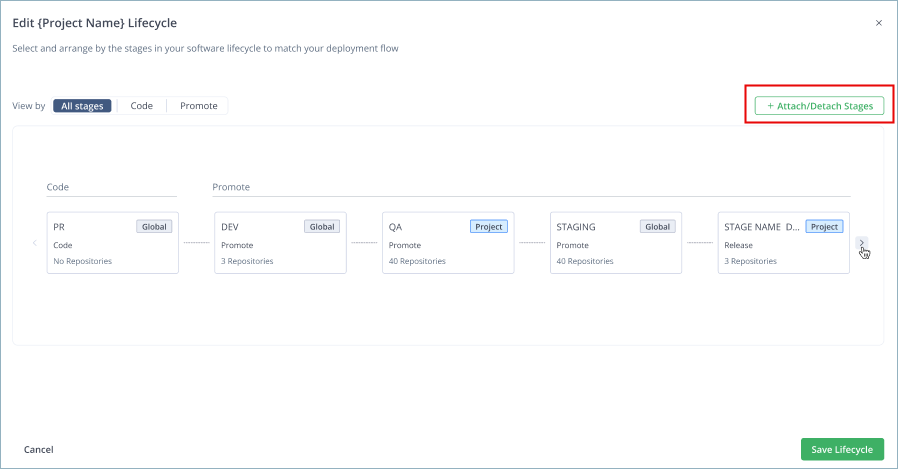This screenshot has width=898, height=469.
Task: Click the right chevron to show more stages
Action: pos(861,243)
